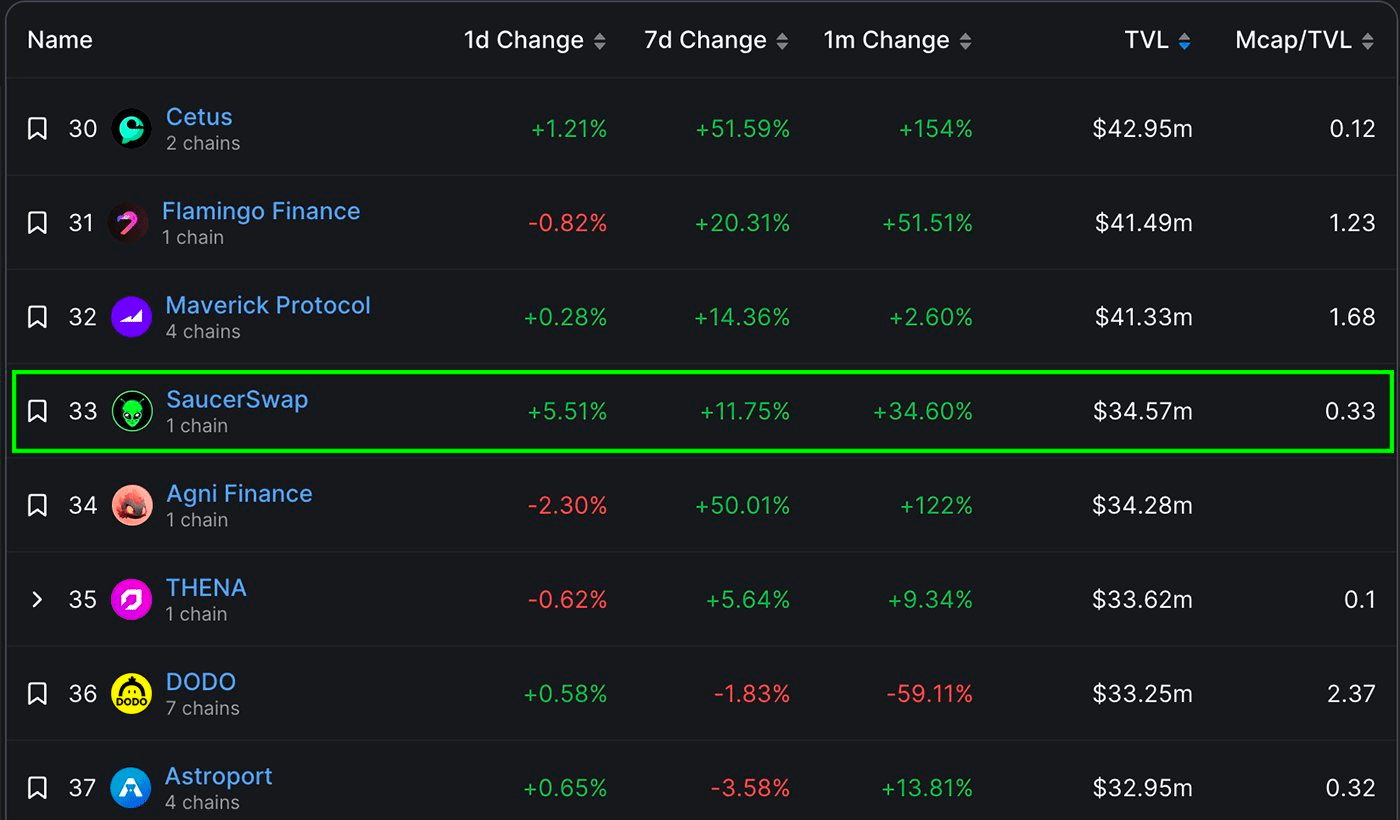Click the Name column header

click(x=60, y=40)
